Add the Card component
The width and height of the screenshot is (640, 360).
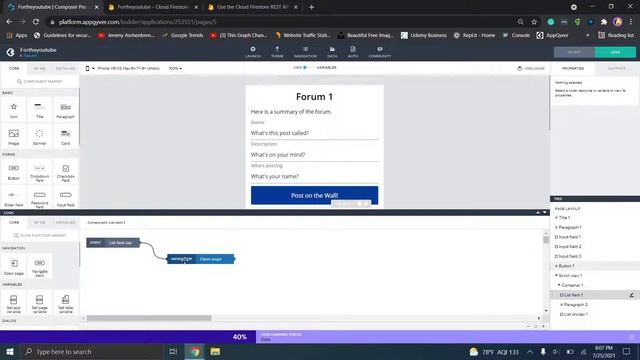(65, 137)
